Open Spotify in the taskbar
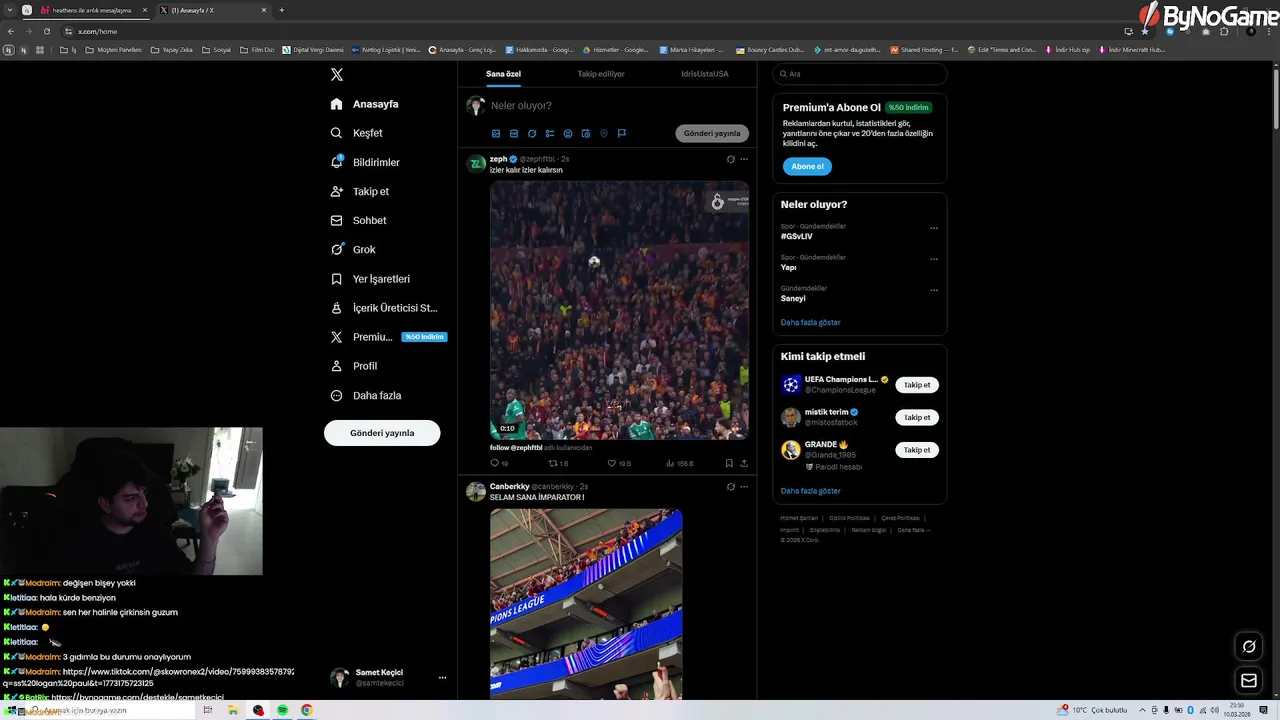 283,710
